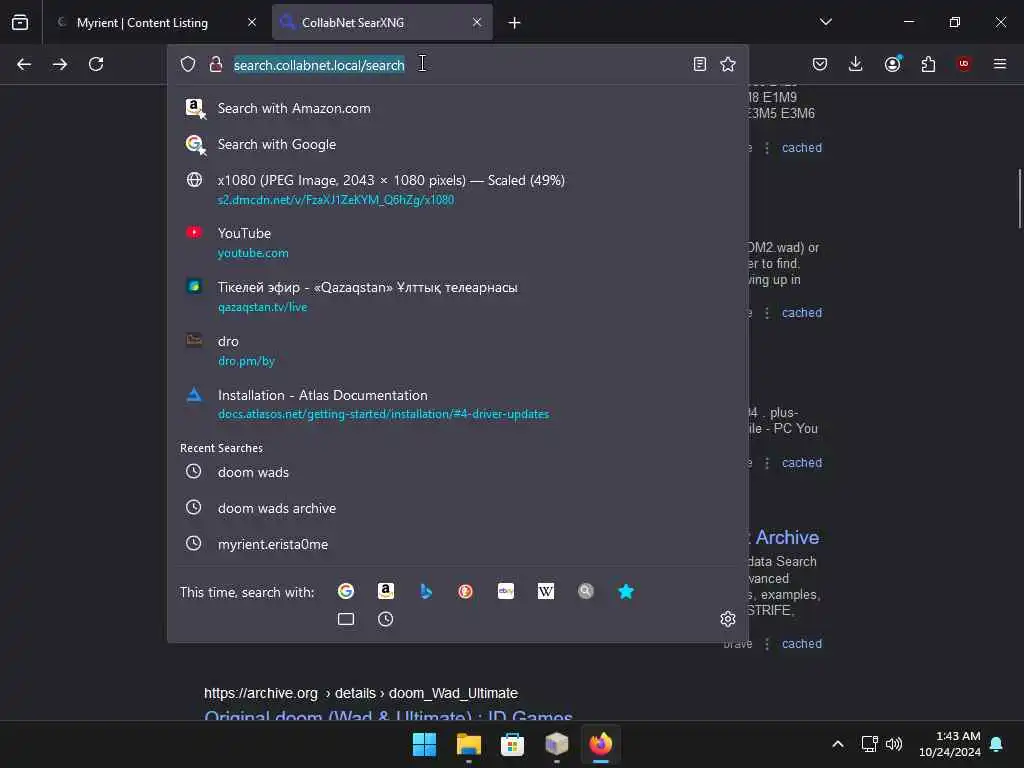The image size is (1024, 768).
Task: Open Downloads panel
Action: coord(856,64)
